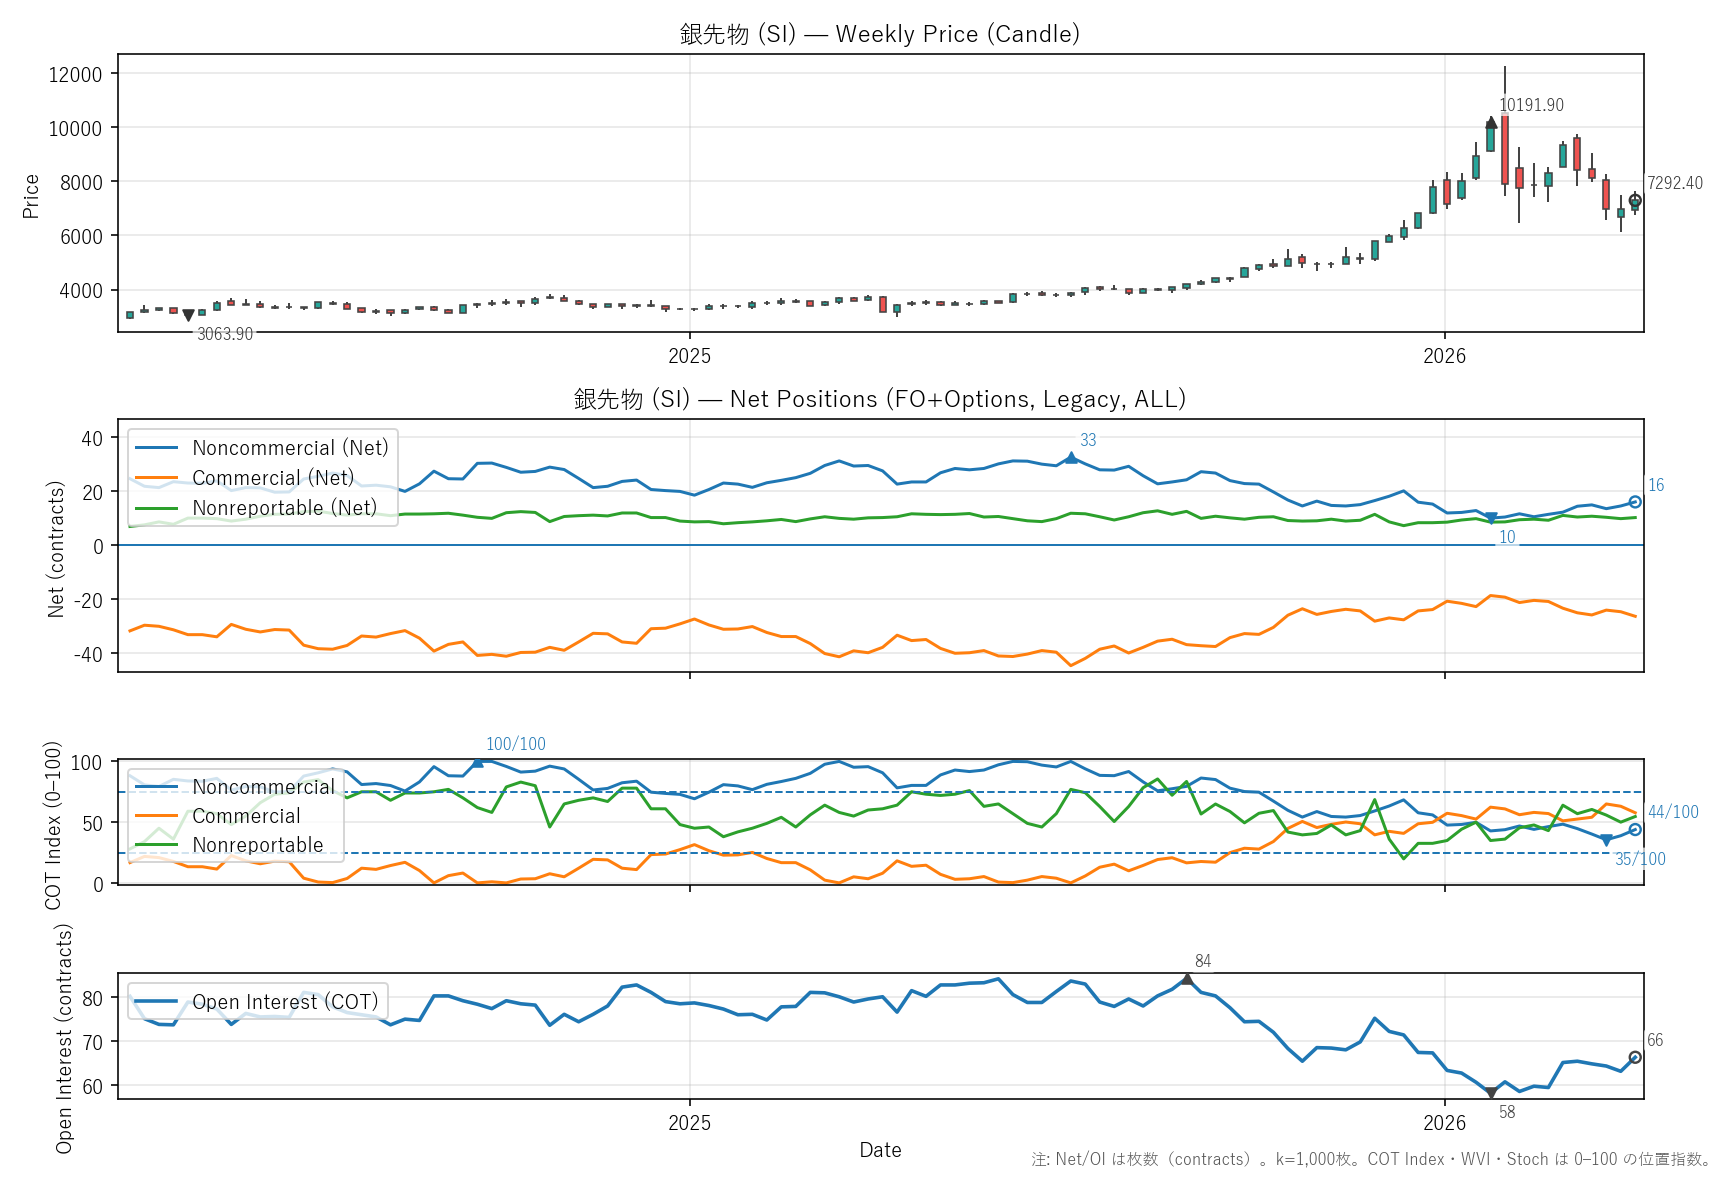Click the Open Interest peak marker labeled 84
Image resolution: width=1728 pixels, height=1180 pixels.
pyautogui.click(x=1187, y=979)
